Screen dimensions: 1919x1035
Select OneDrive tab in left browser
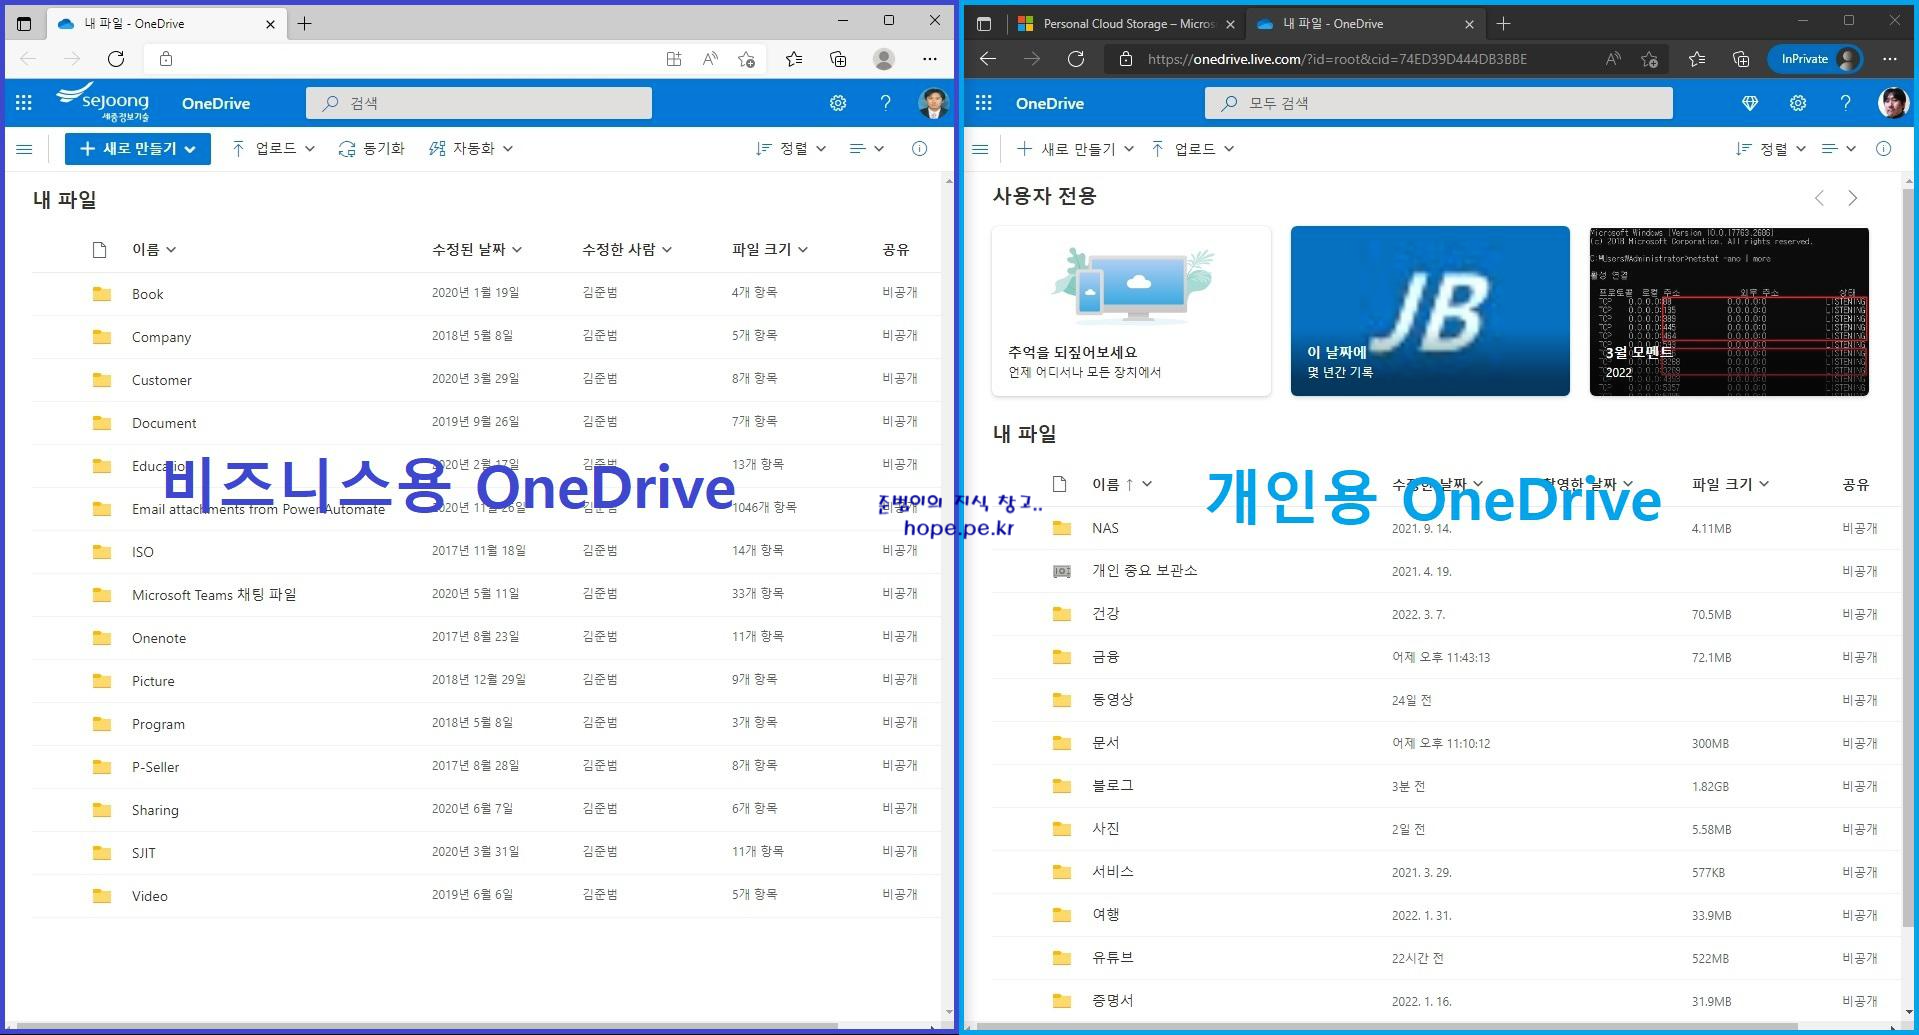[166, 24]
